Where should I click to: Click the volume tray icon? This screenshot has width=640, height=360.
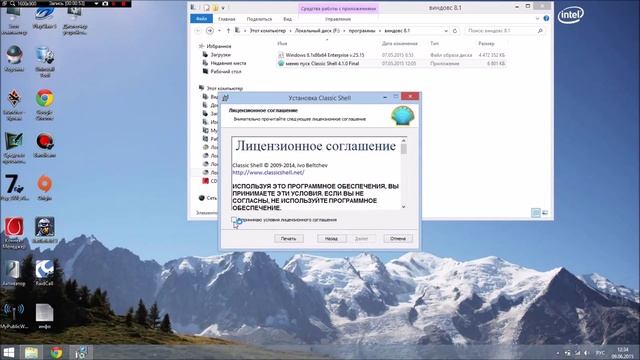click(586, 353)
